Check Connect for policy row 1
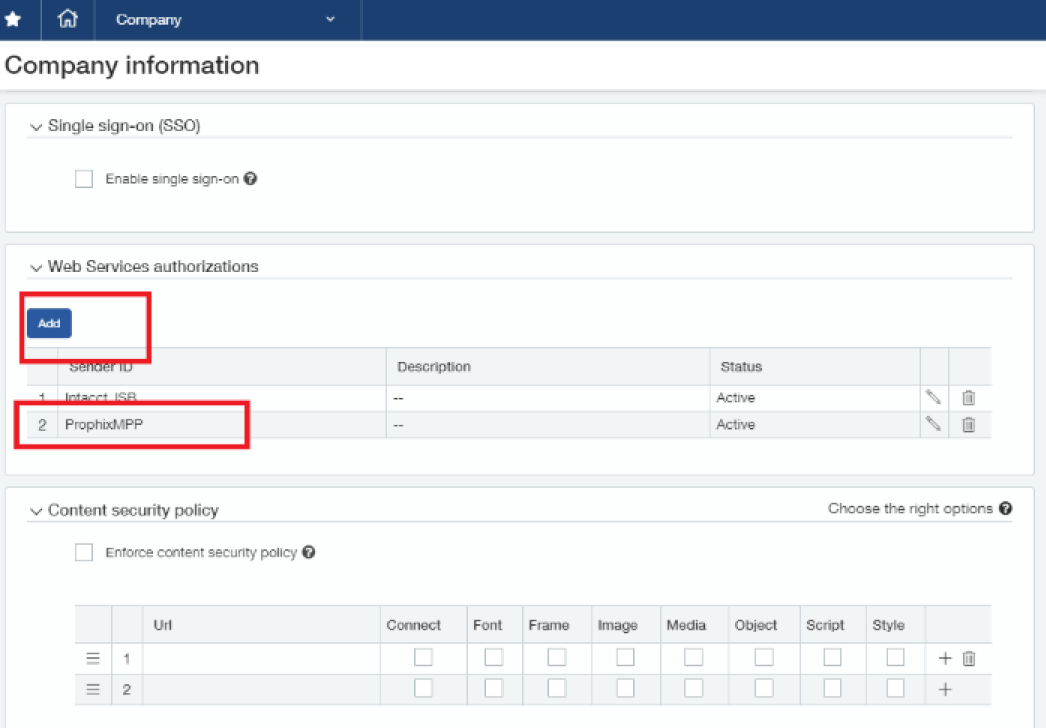Screen dimensions: 1046x728 click(423, 657)
